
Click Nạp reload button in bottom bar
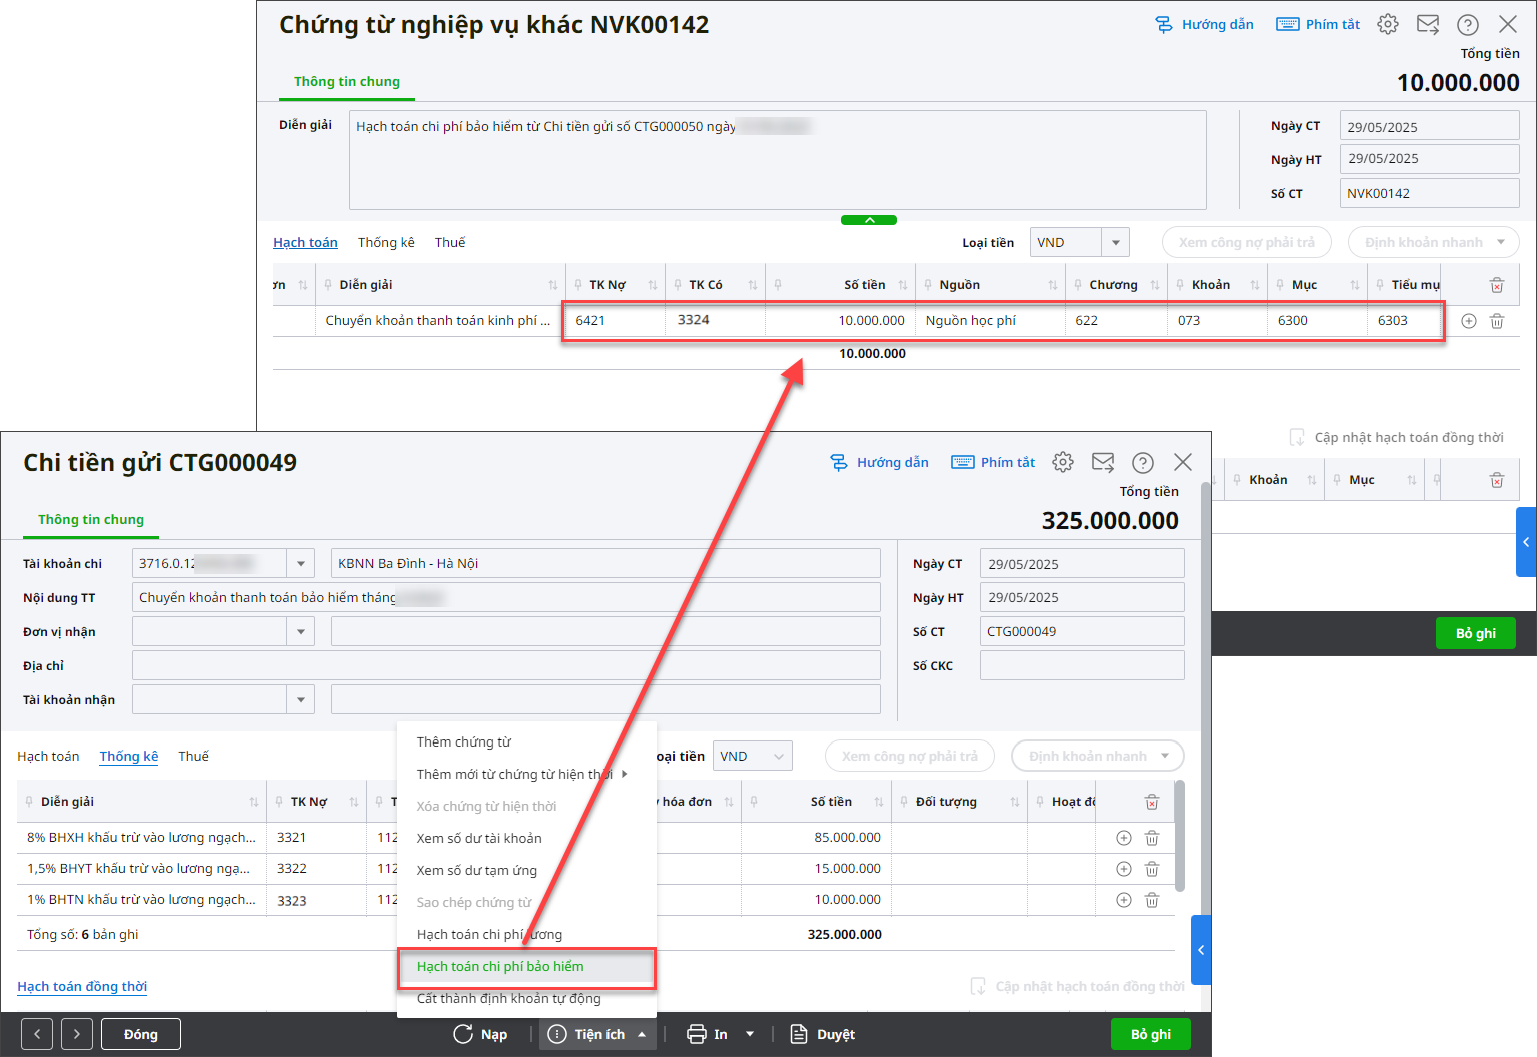[480, 1034]
